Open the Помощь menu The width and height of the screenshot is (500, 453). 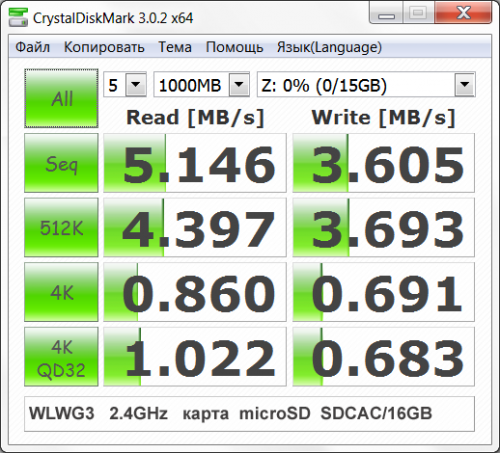[x=234, y=47]
